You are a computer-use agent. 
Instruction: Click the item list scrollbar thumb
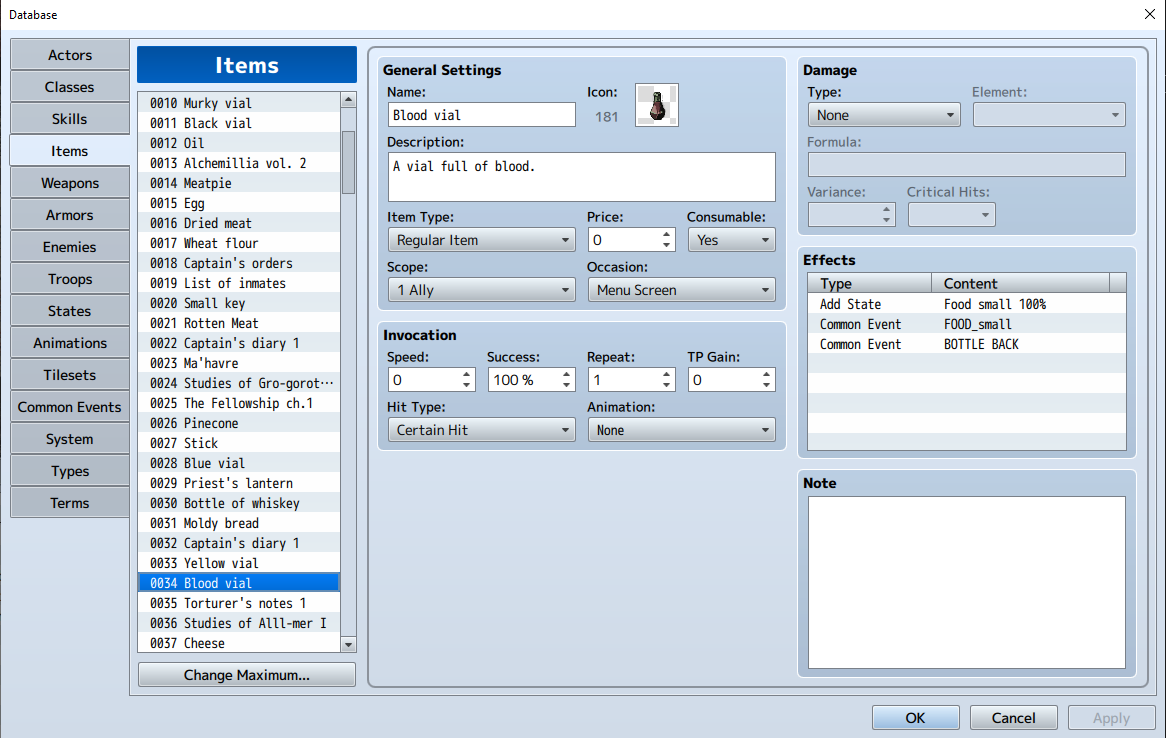pyautogui.click(x=348, y=162)
